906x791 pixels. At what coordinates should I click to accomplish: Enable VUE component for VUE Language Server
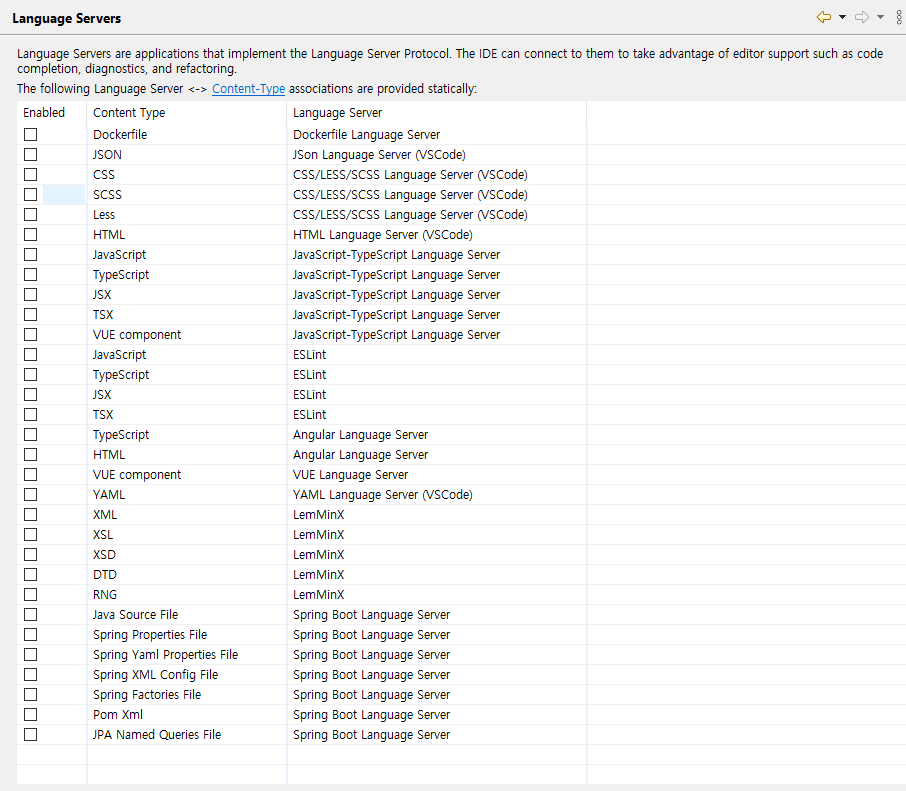pyautogui.click(x=31, y=475)
